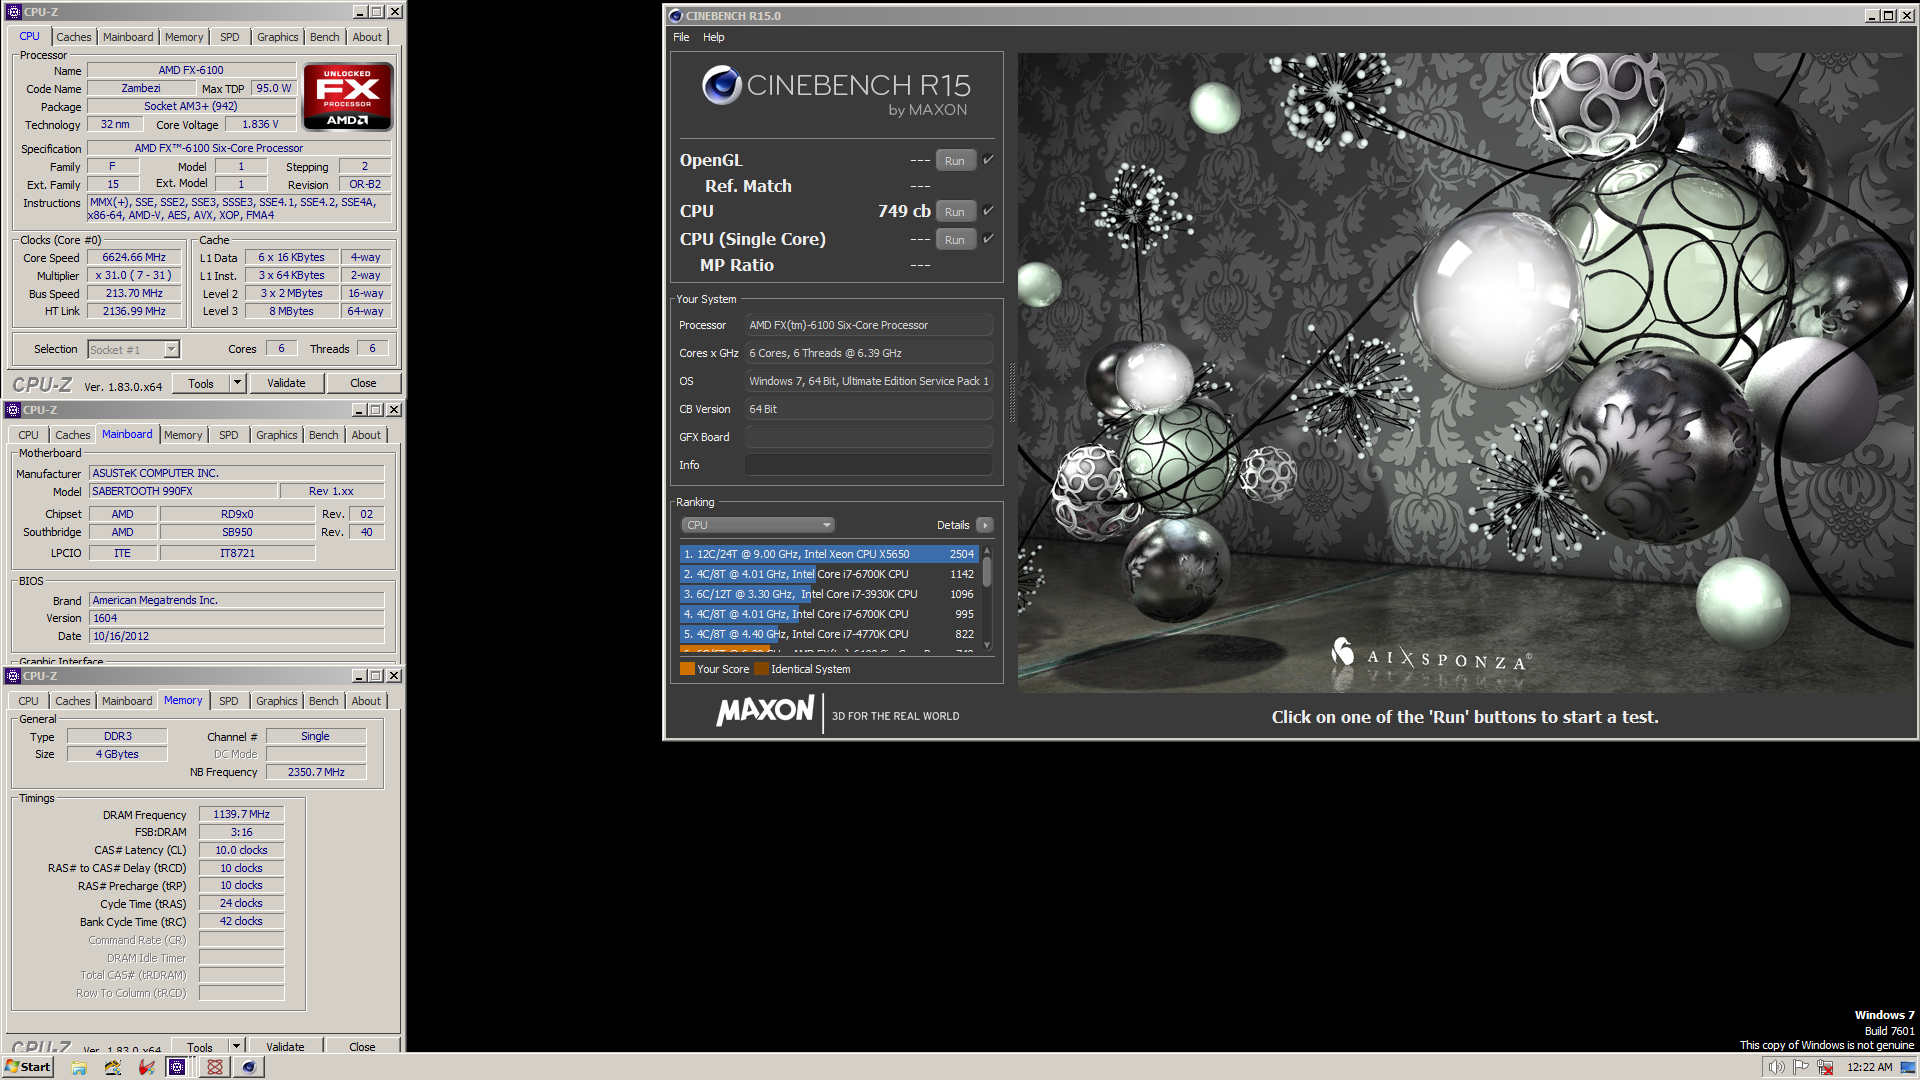Click the system clock showing 12:22 AM

coord(1870,1067)
